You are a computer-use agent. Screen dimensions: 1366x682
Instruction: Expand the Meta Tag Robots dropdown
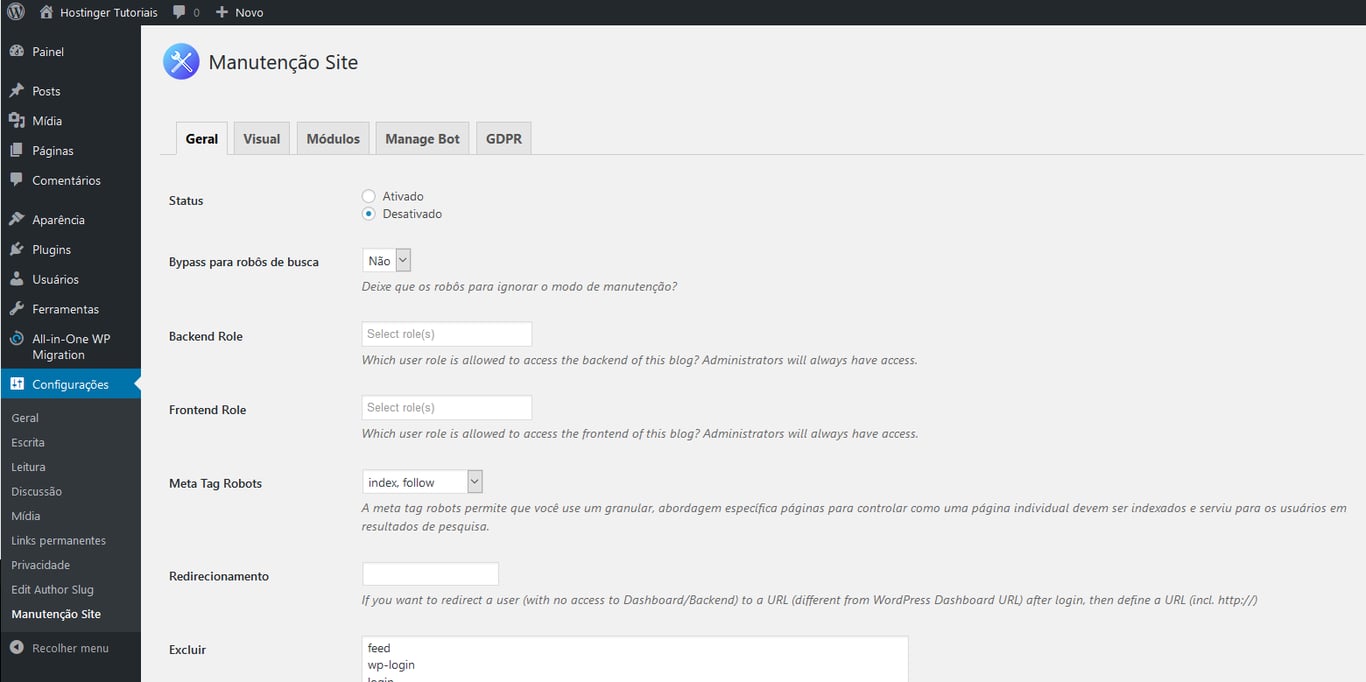coord(422,483)
